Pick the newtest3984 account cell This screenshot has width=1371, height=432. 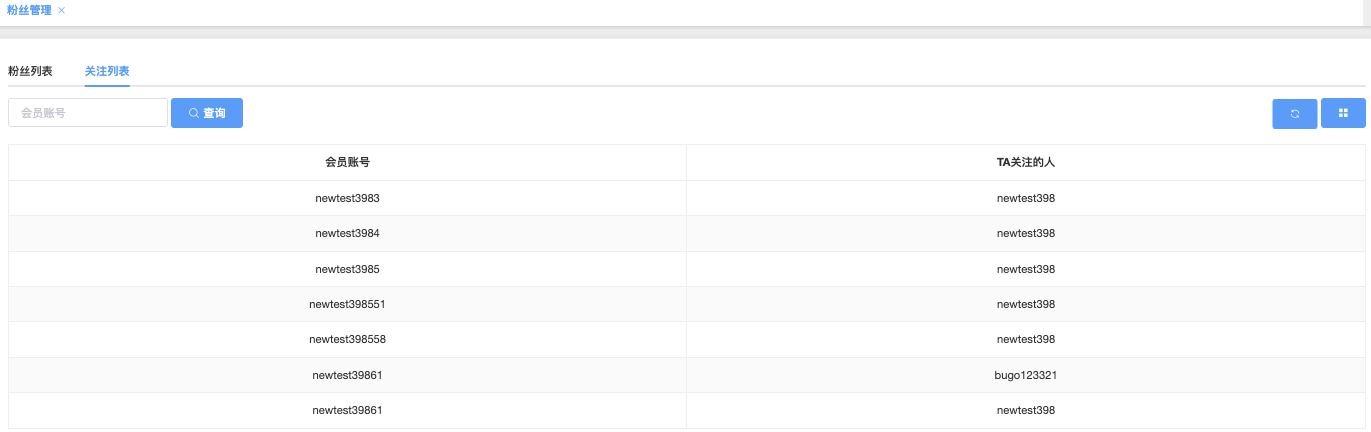(347, 233)
